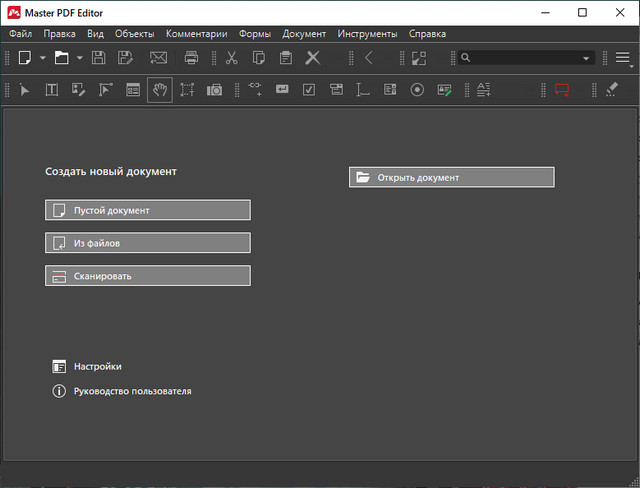Click the Paste clipboard icon
640x488 pixels.
coord(286,58)
